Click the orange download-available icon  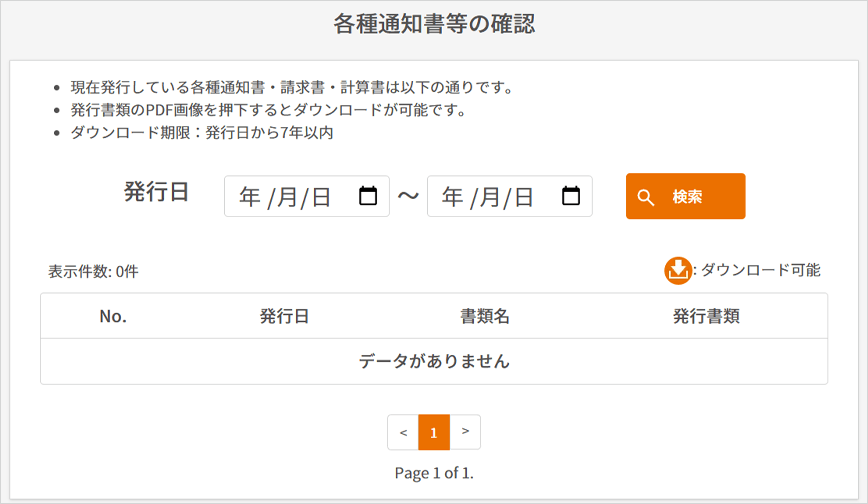pyautogui.click(x=678, y=270)
